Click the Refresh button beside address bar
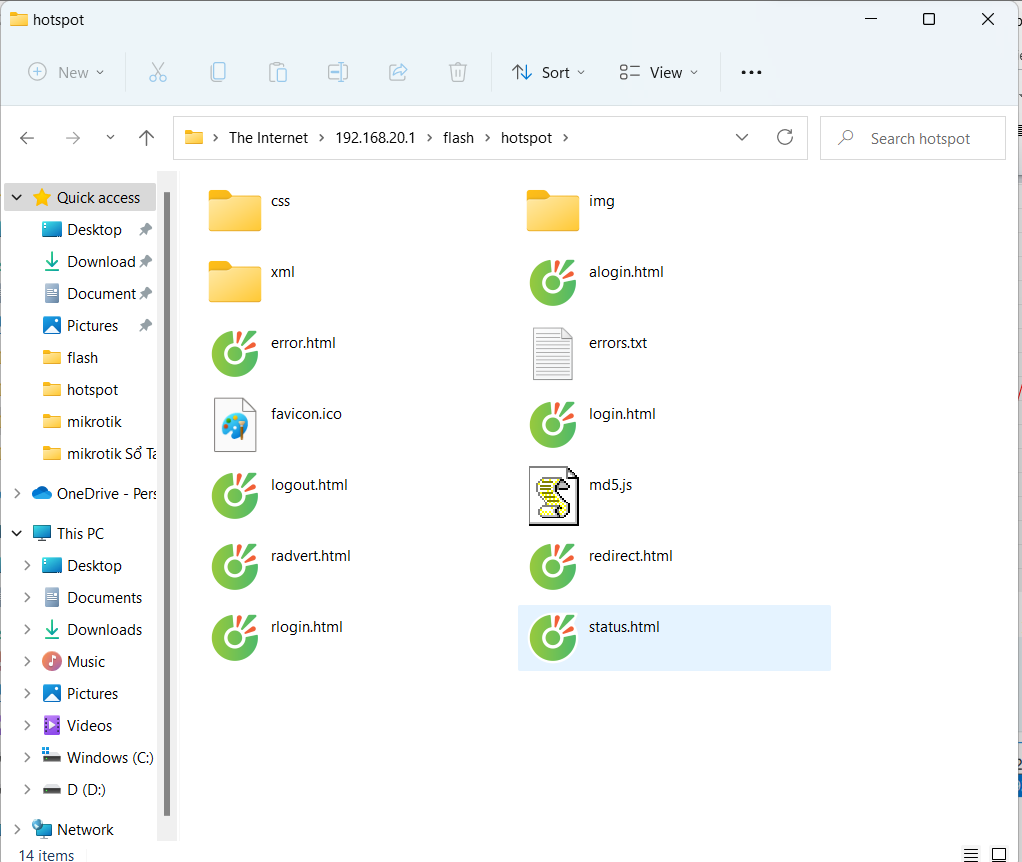 (785, 138)
